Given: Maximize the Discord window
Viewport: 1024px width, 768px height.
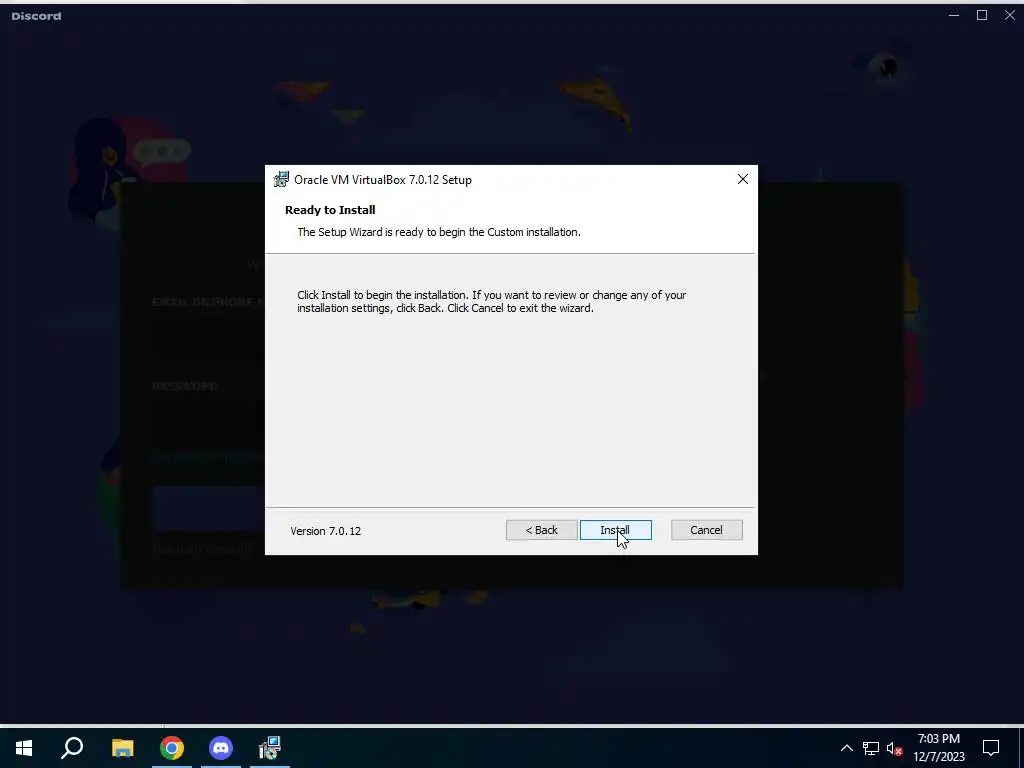Looking at the screenshot, I should [x=982, y=15].
